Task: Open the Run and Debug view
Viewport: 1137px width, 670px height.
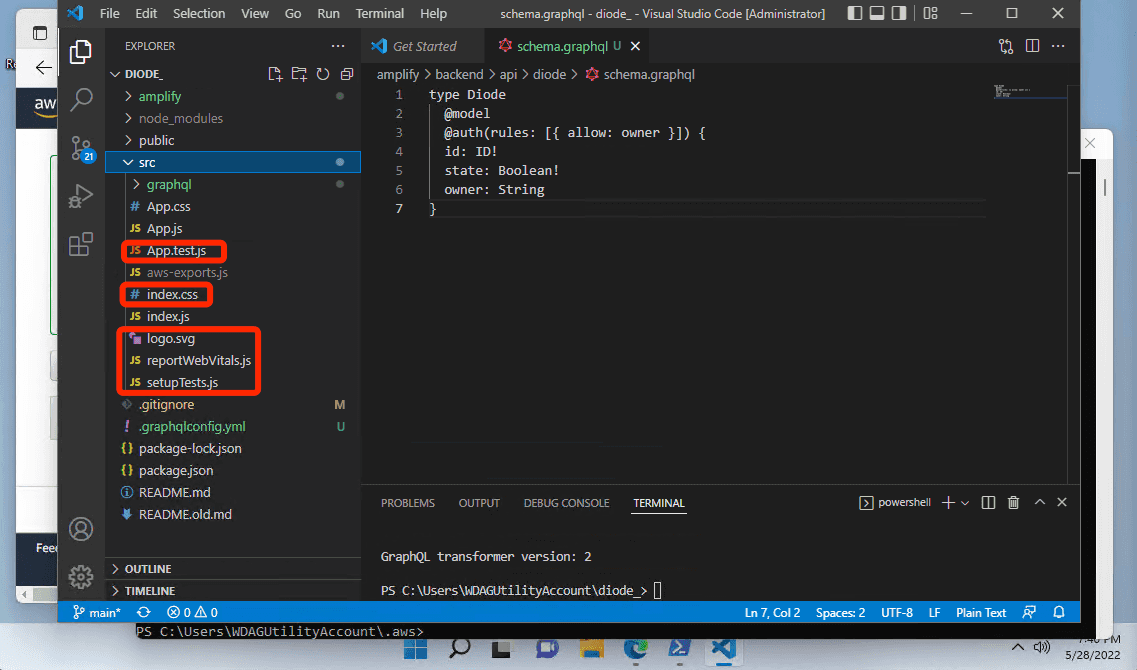Action: point(80,196)
